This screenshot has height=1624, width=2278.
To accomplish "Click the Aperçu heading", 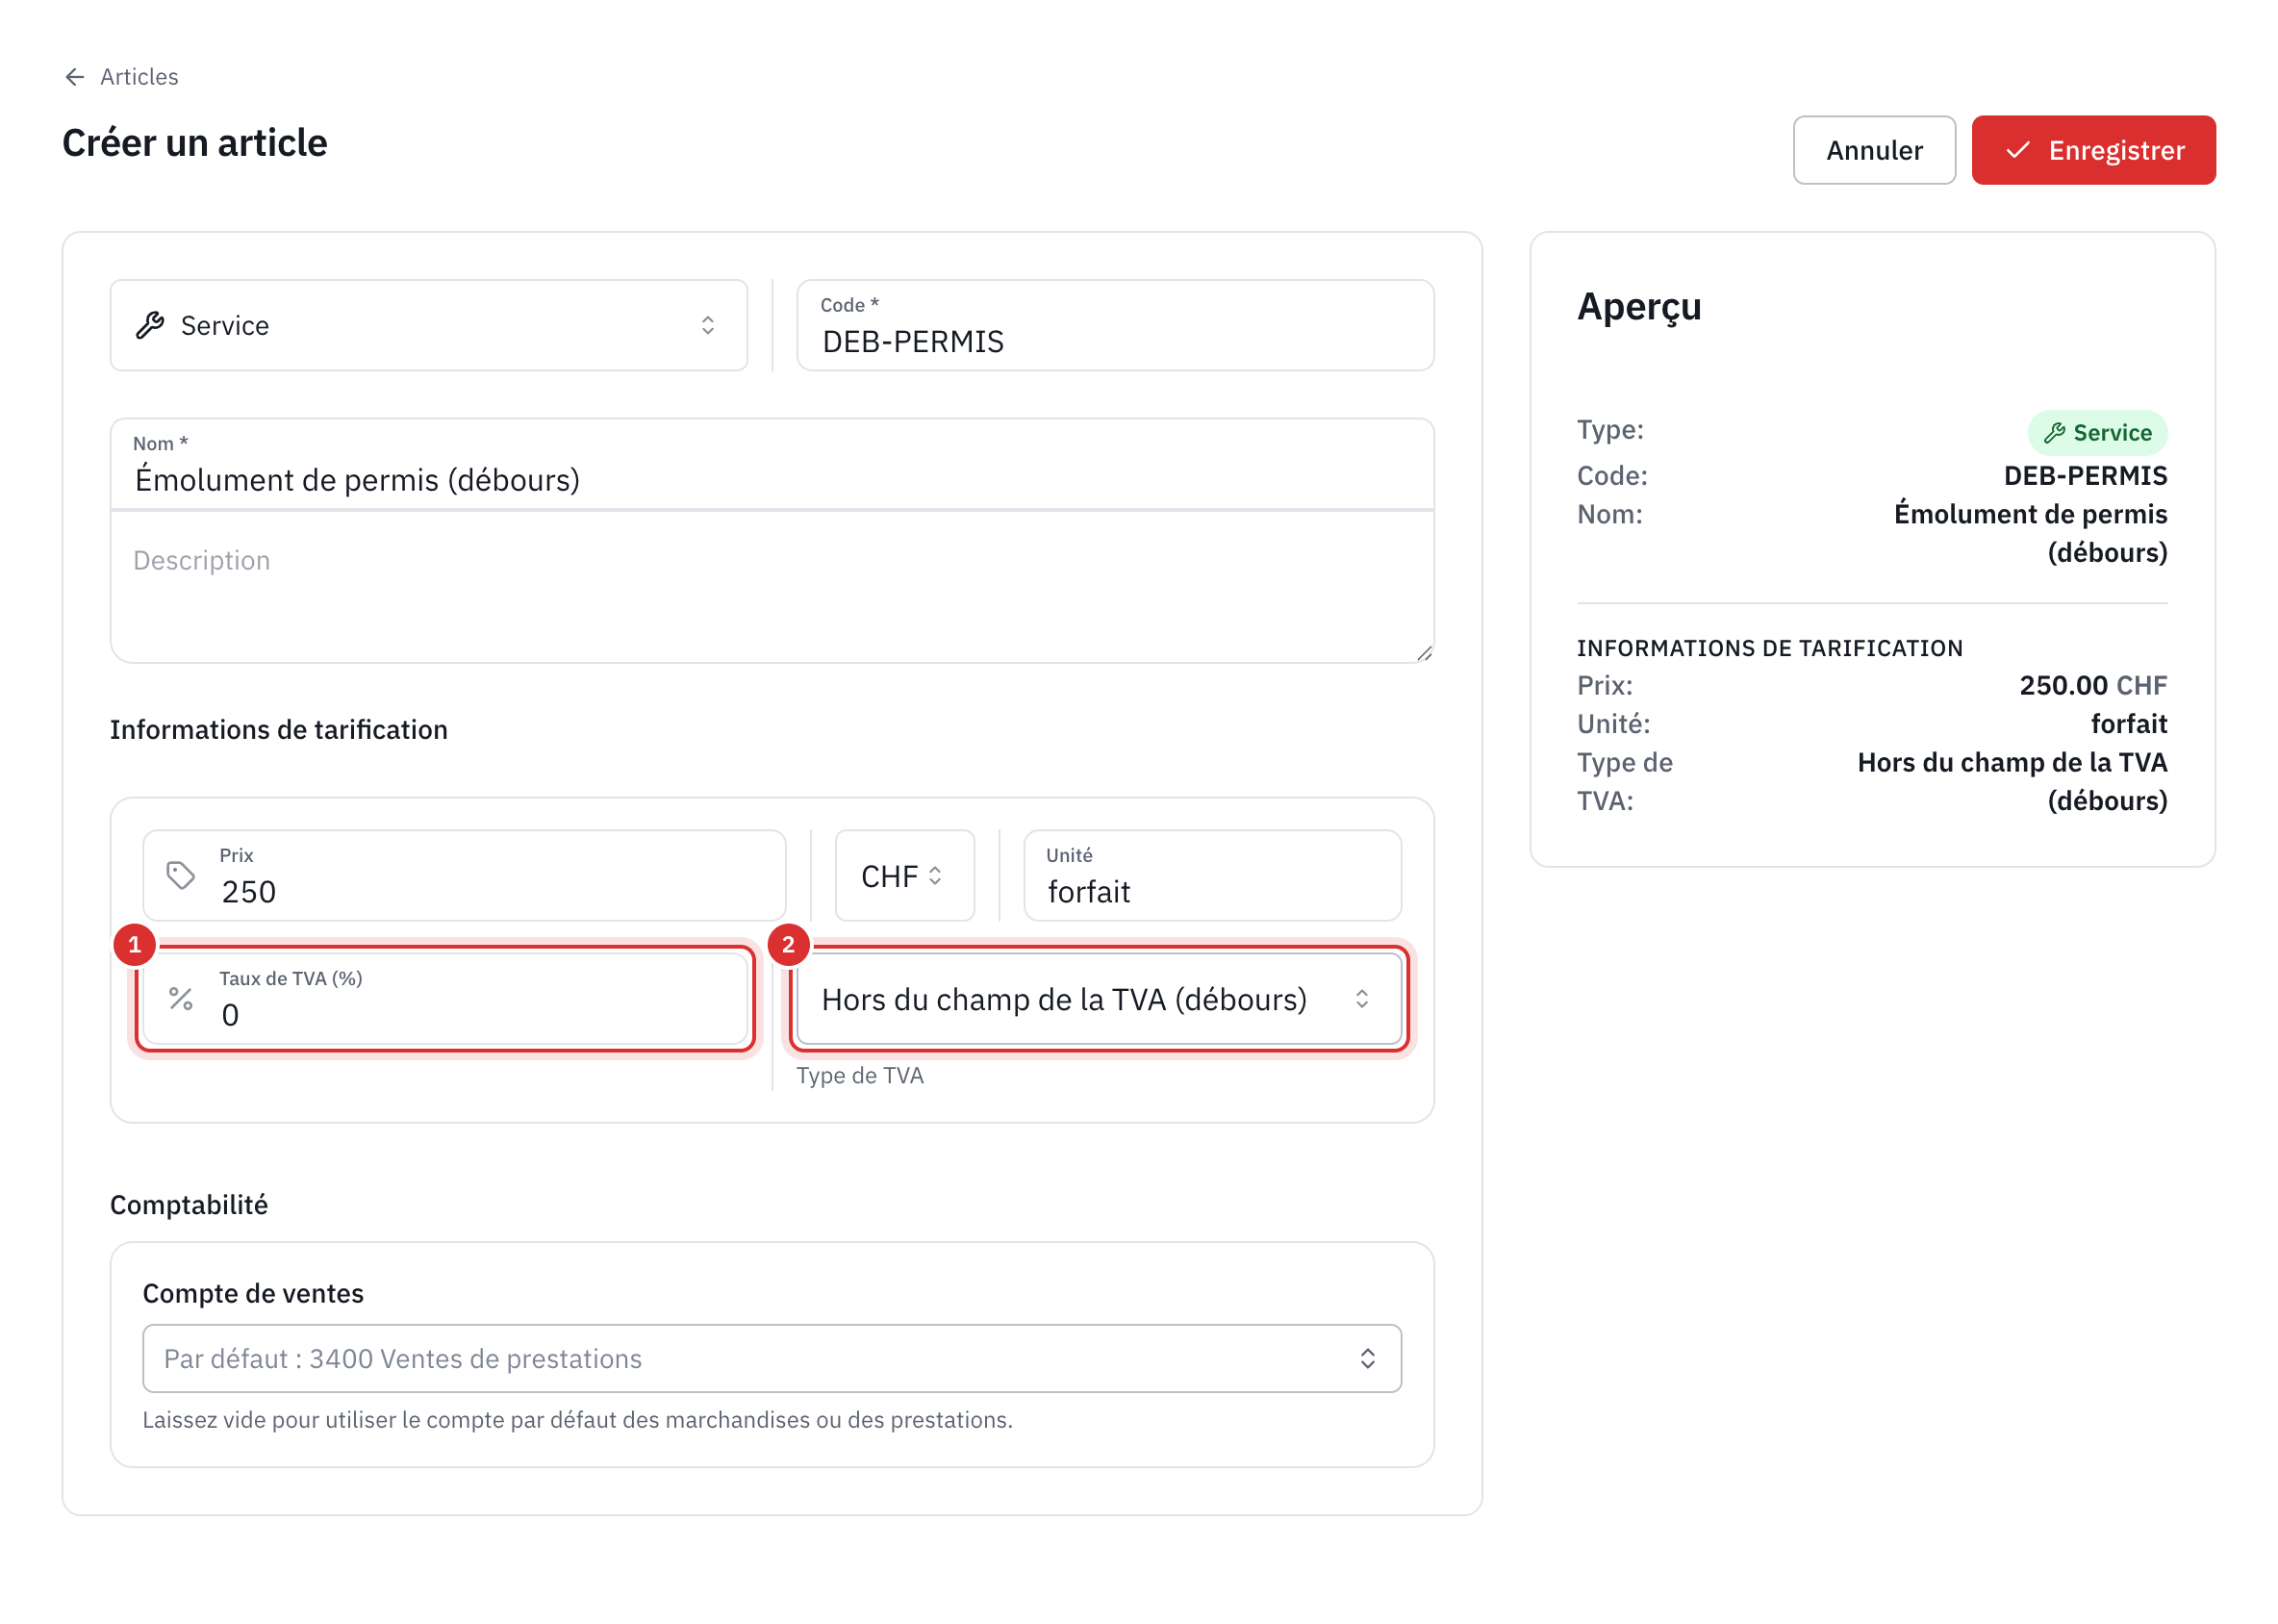I will point(1638,307).
